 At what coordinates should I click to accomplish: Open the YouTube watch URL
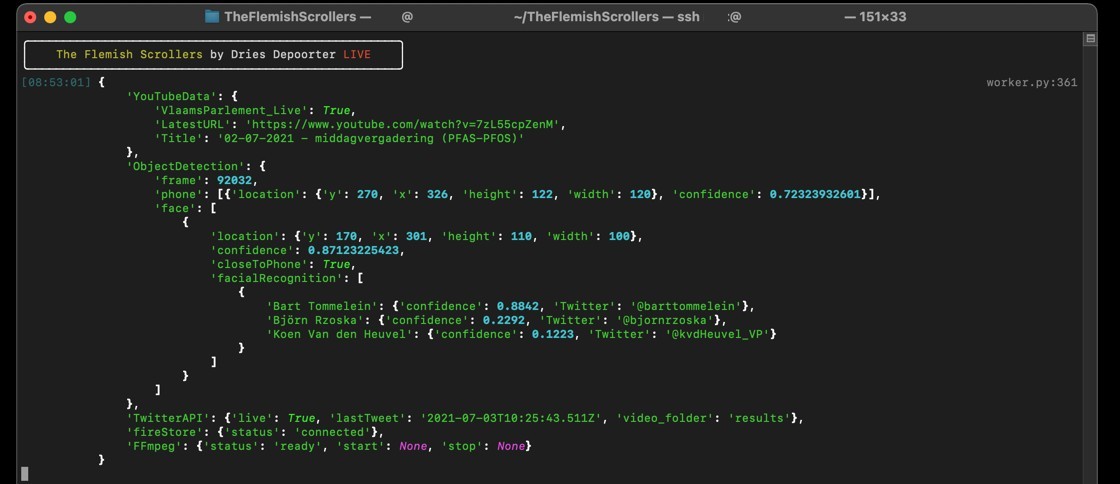[x=406, y=125]
